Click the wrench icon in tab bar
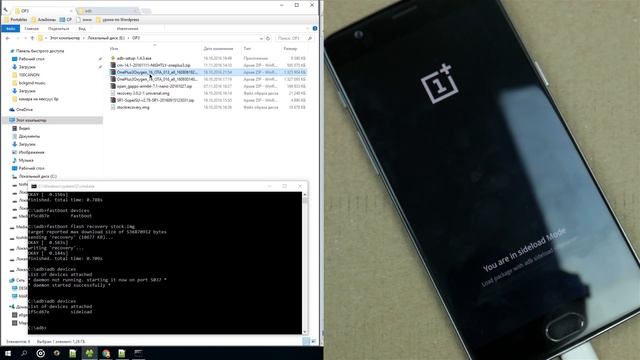 tap(6, 10)
